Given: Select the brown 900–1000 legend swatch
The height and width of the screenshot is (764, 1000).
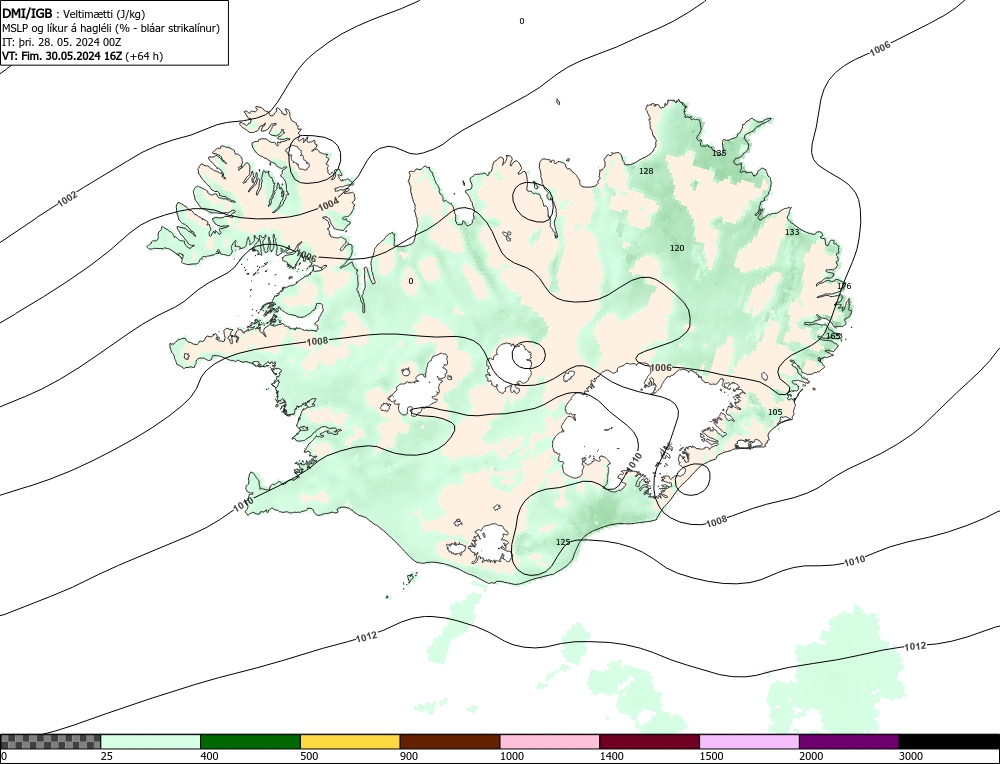Looking at the screenshot, I should 450,741.
